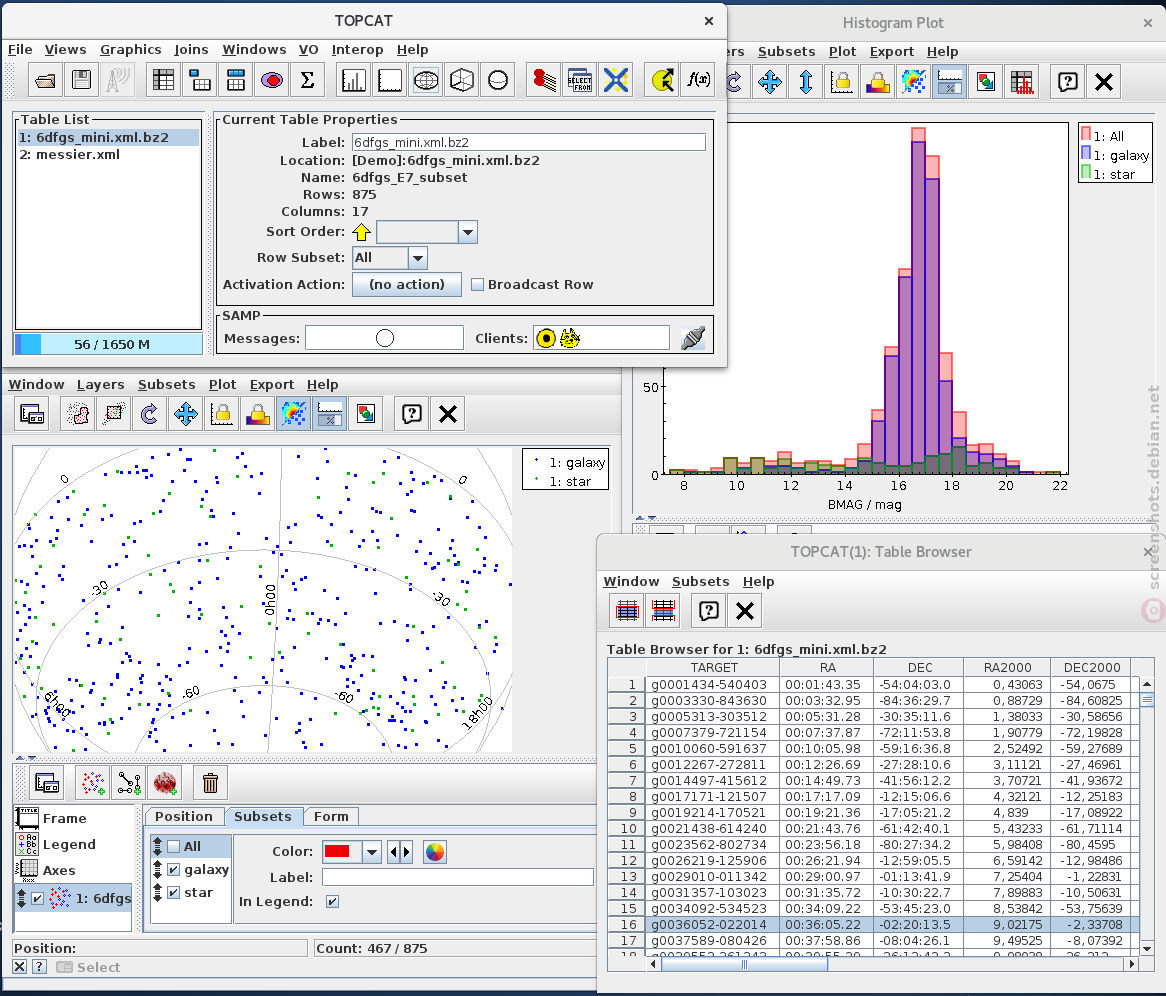Image resolution: width=1166 pixels, height=996 pixels.
Task: Open the Interop menu
Action: tap(358, 50)
